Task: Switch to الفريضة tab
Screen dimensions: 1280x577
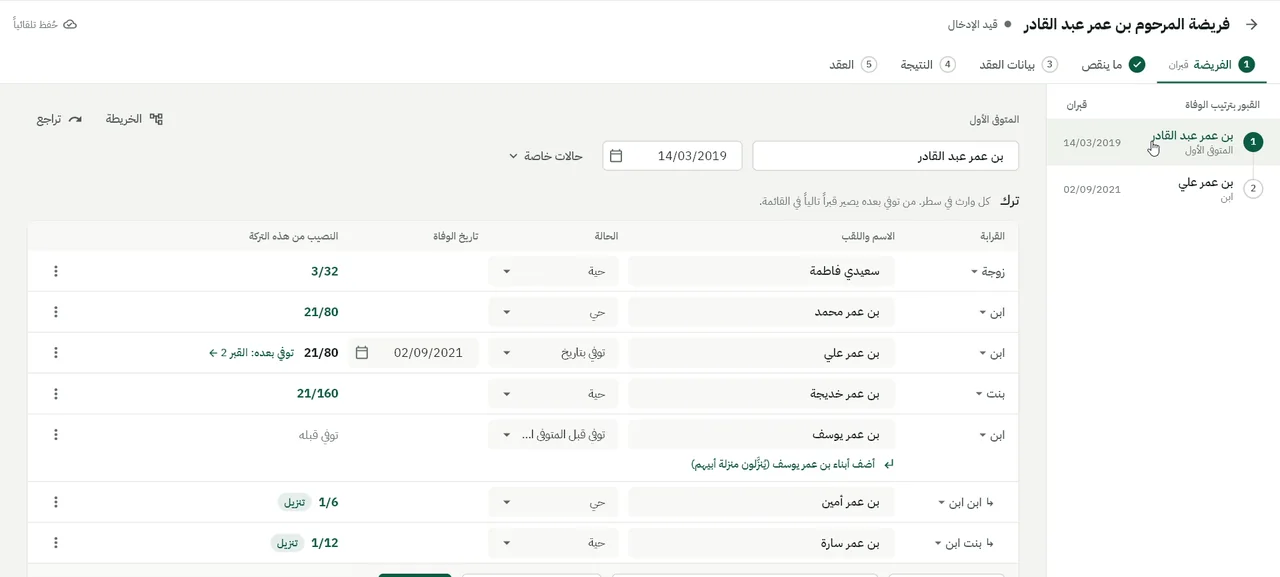Action: [x=1212, y=64]
